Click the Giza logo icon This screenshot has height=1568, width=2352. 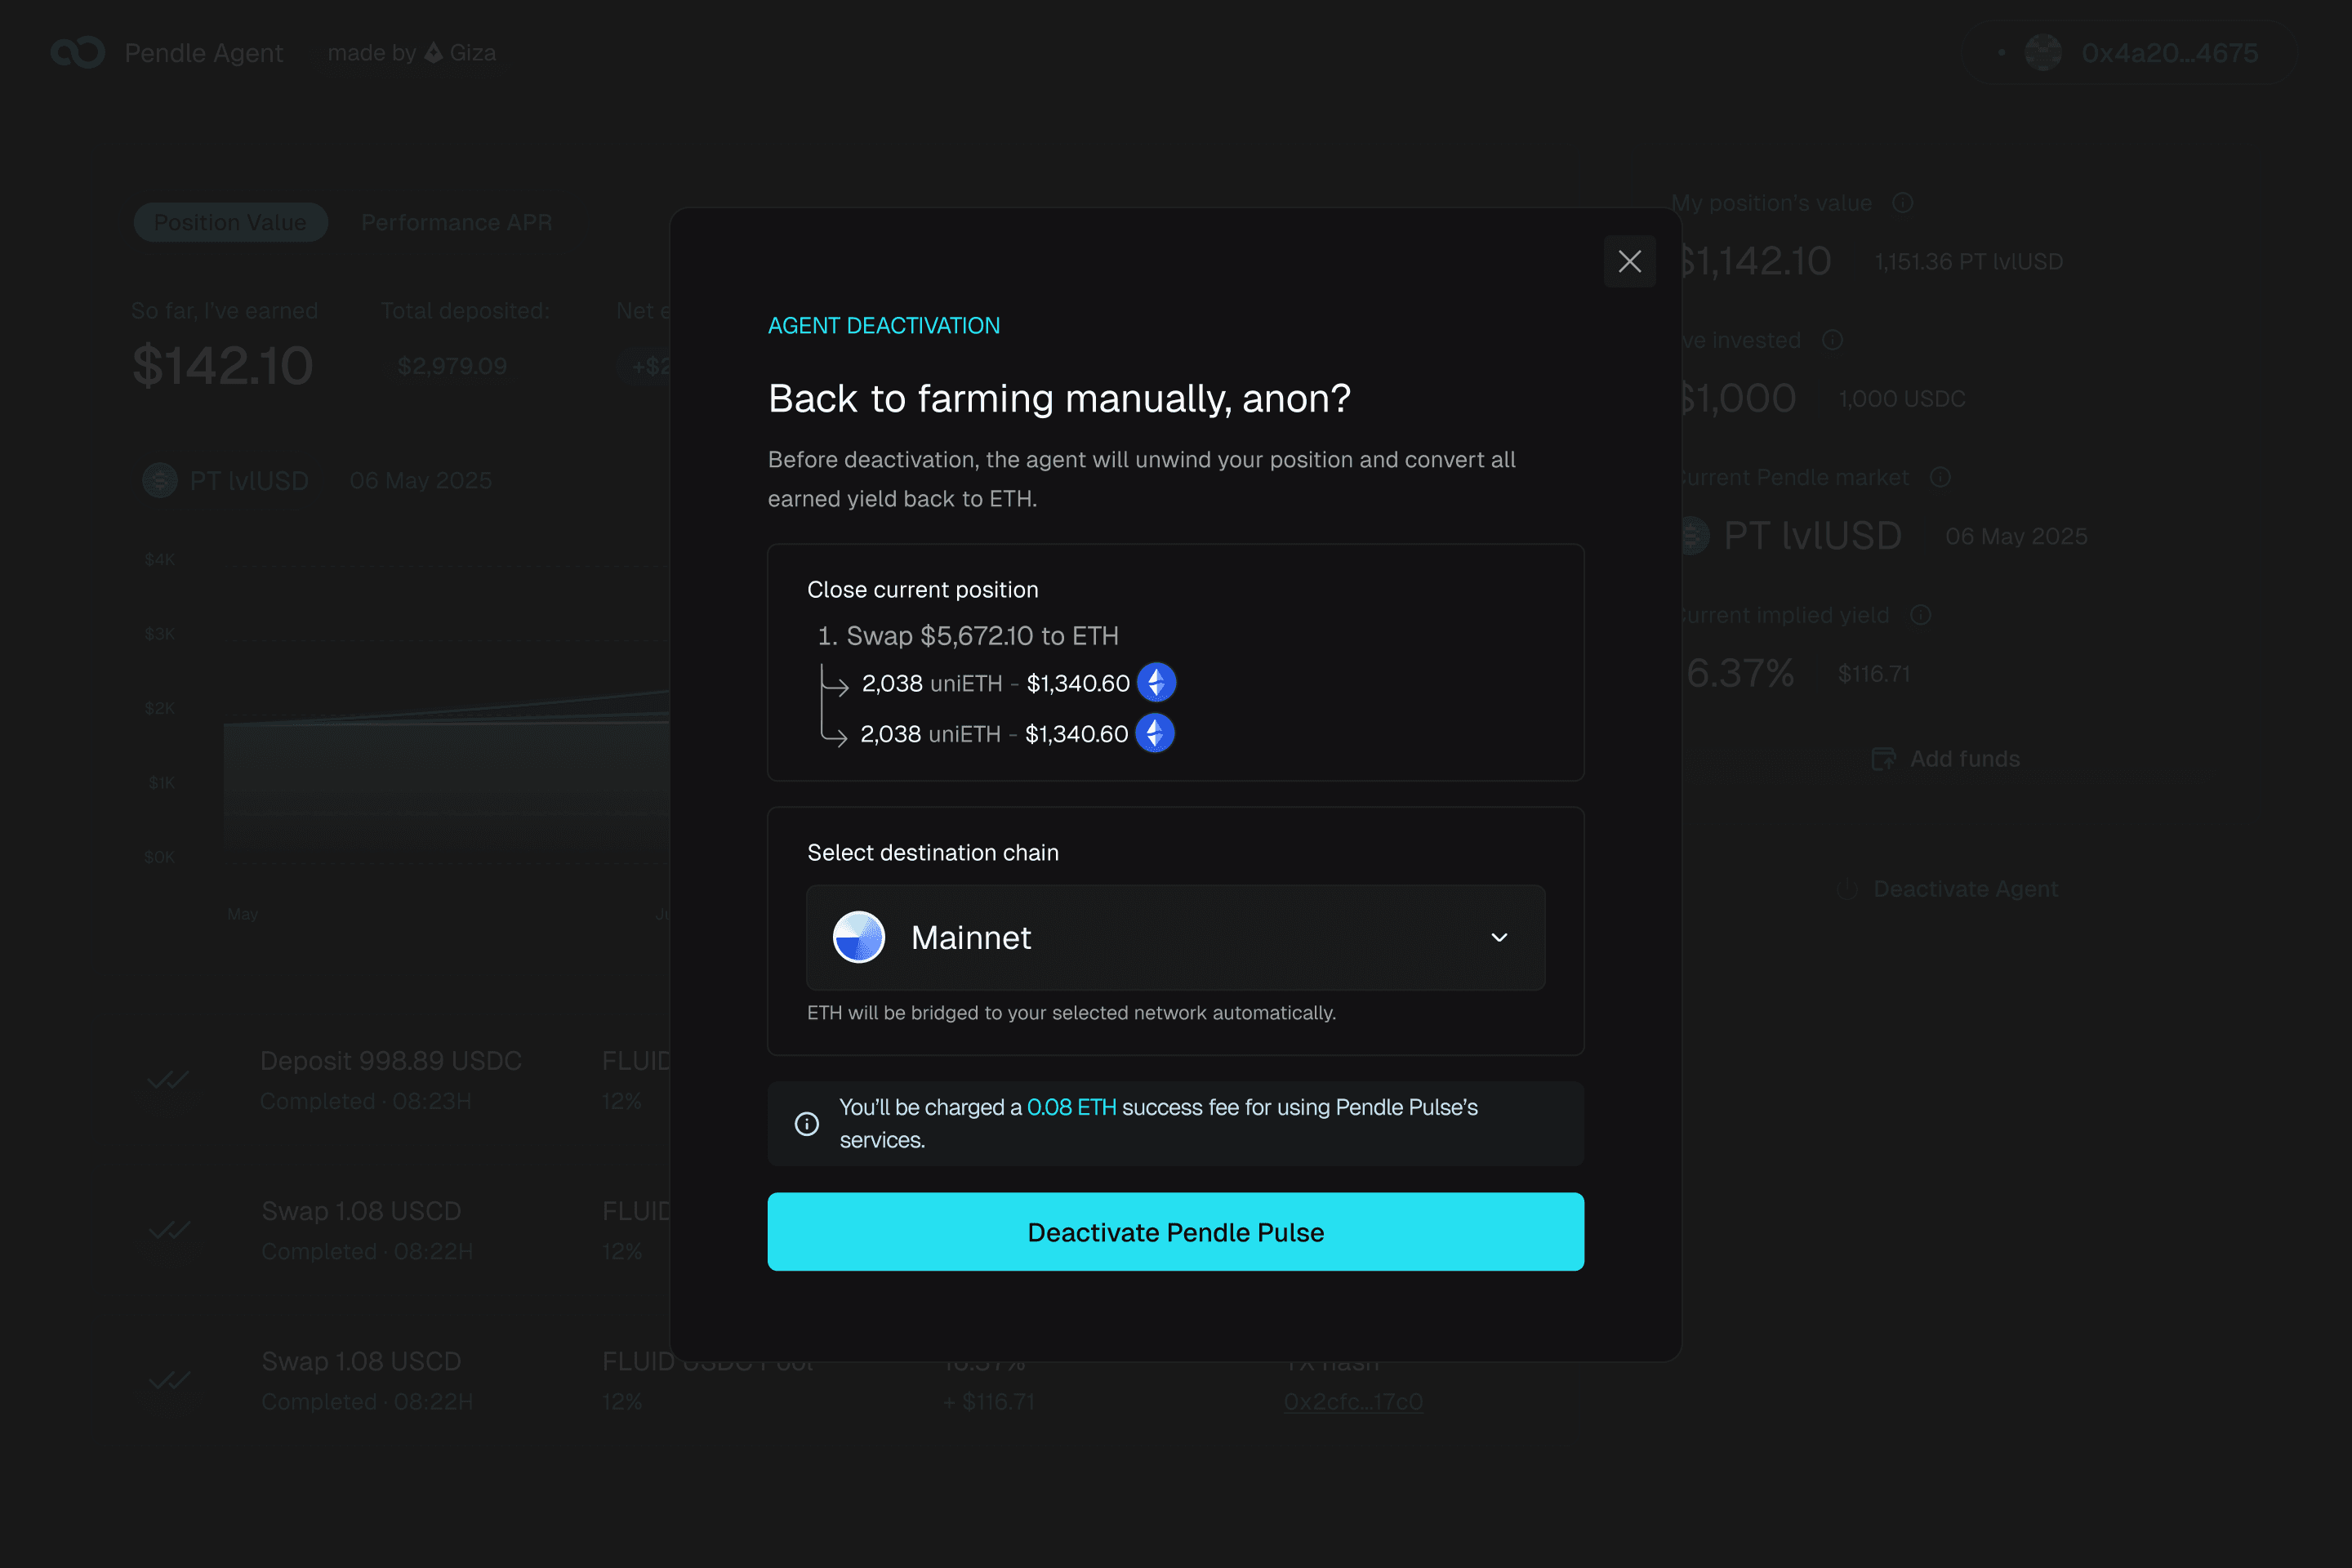pos(433,52)
